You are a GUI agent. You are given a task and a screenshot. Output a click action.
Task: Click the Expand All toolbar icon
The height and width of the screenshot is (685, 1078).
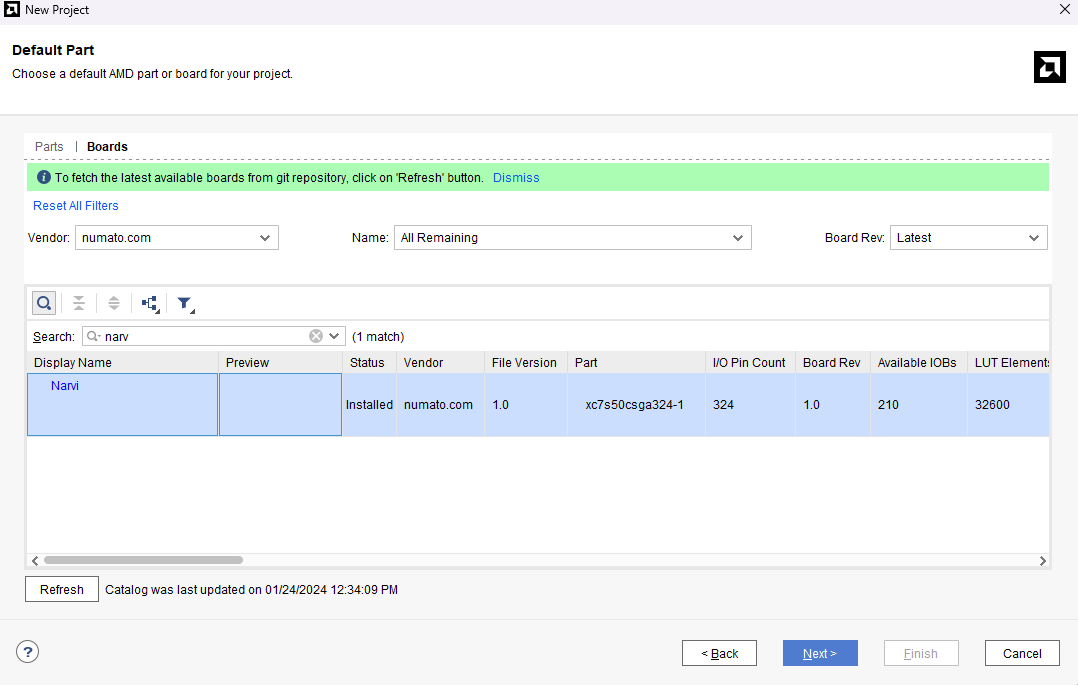coord(114,303)
